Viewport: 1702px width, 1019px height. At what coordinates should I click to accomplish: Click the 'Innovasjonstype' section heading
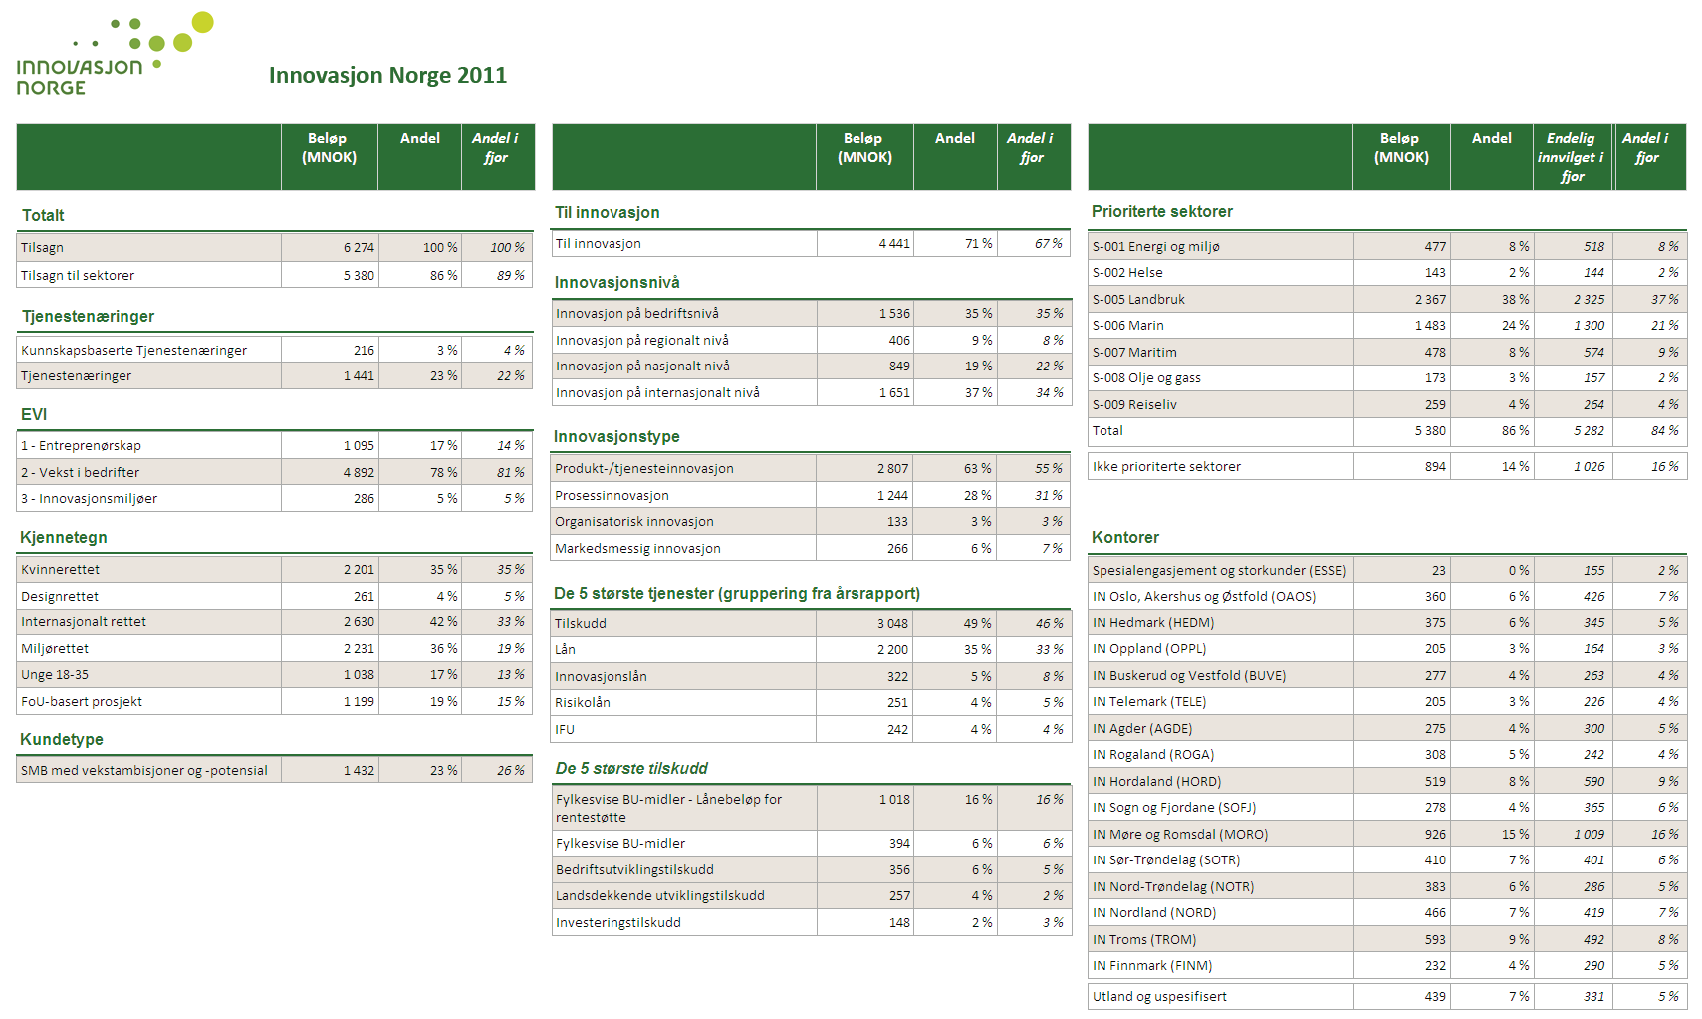tap(617, 436)
